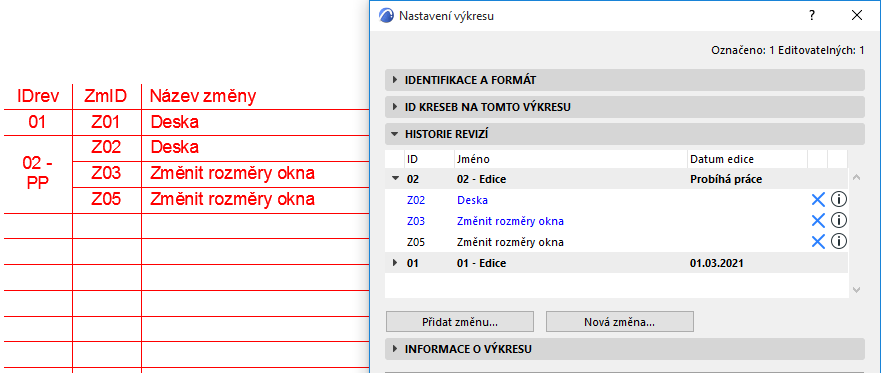Image resolution: width=881 pixels, height=373 pixels.
Task: Click 'Označeno: 1 Editovatelných: 1' status text
Action: pos(788,51)
